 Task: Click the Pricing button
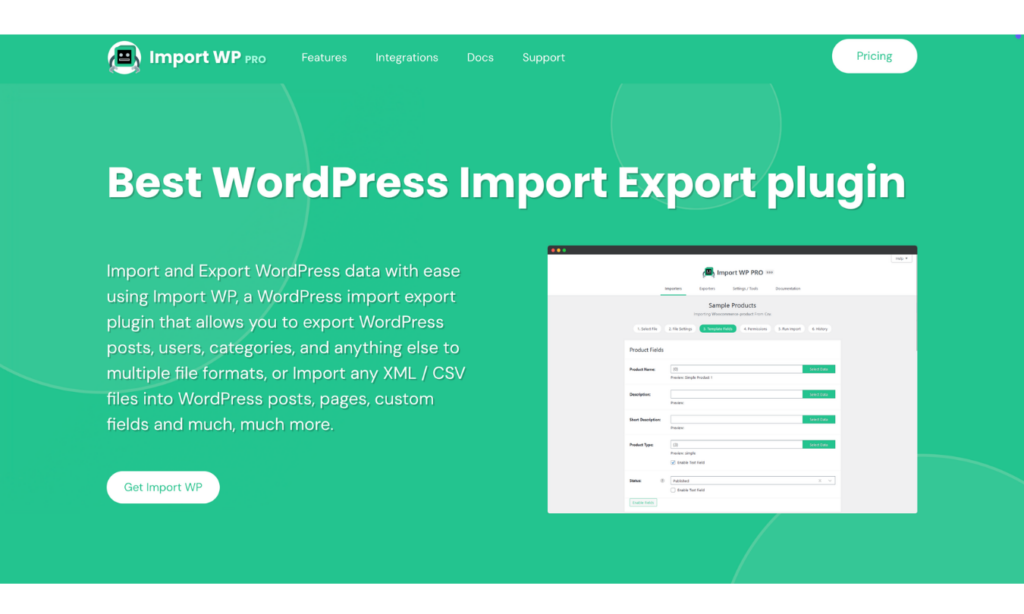[874, 56]
